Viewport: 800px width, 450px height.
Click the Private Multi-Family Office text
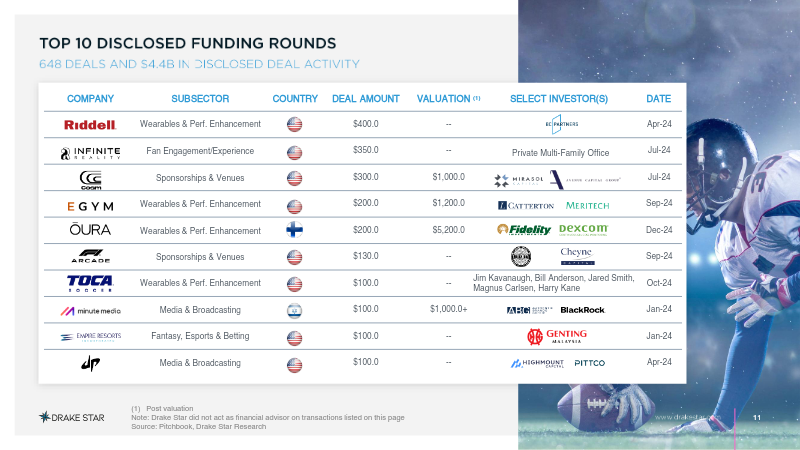[x=559, y=153]
